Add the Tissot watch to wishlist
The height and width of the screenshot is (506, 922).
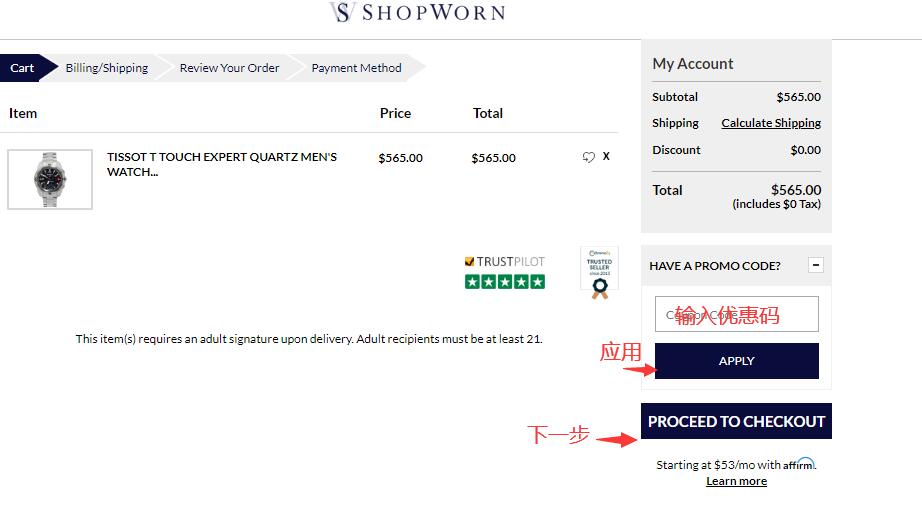click(588, 157)
